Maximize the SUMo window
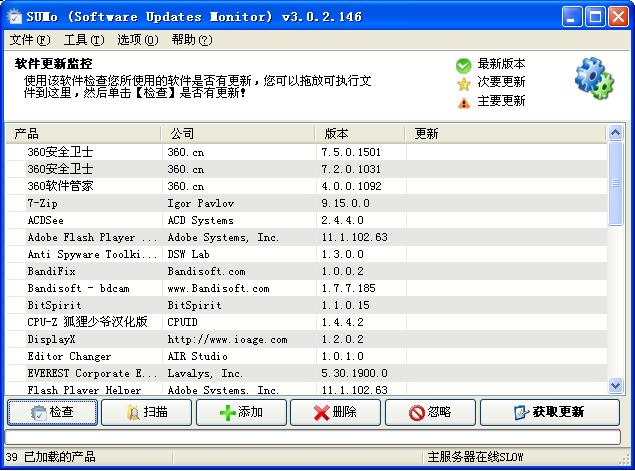This screenshot has width=635, height=471. (x=595, y=17)
